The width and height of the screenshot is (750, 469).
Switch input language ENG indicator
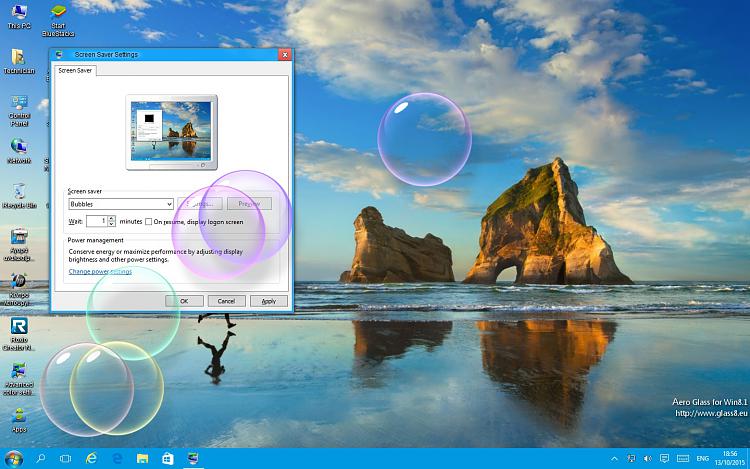[703, 458]
